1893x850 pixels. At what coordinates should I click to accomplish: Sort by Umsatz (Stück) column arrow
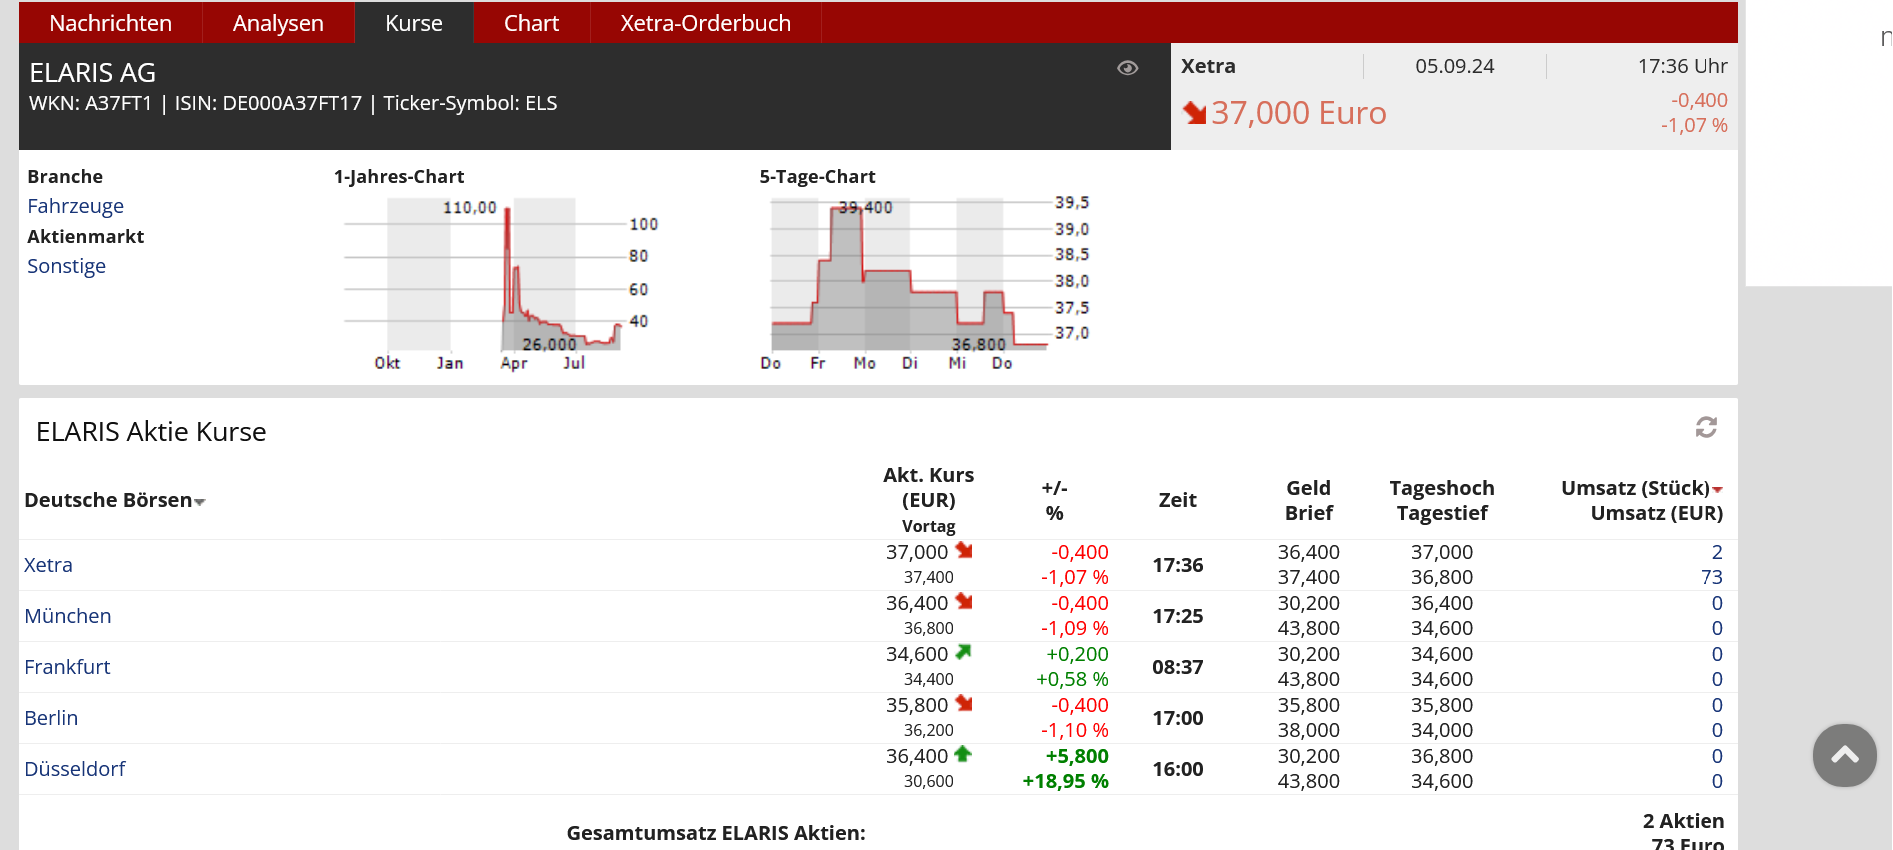point(1717,490)
